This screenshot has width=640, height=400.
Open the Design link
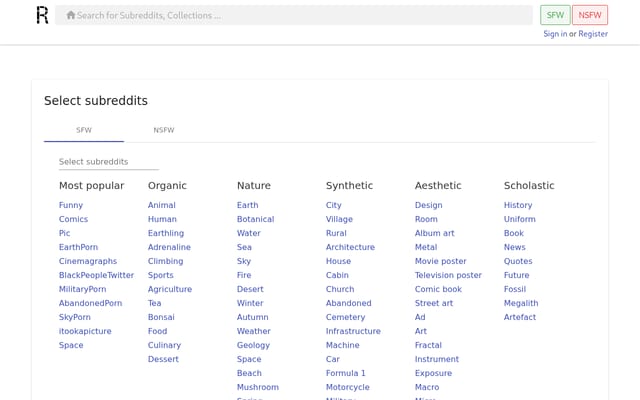coord(429,205)
